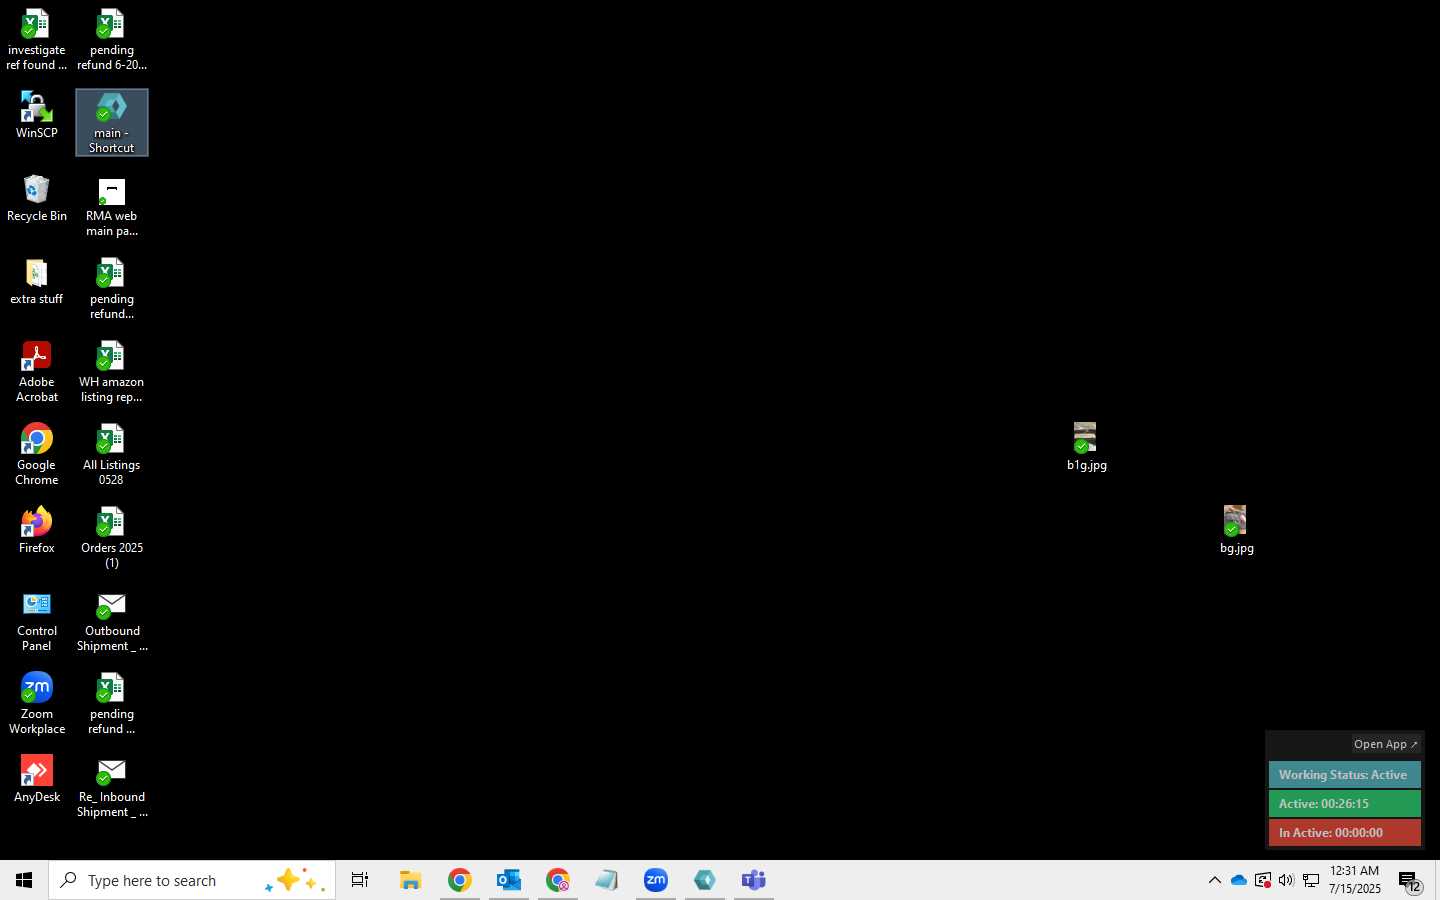Open the volume control in system tray
Image resolution: width=1440 pixels, height=900 pixels.
[x=1286, y=881]
